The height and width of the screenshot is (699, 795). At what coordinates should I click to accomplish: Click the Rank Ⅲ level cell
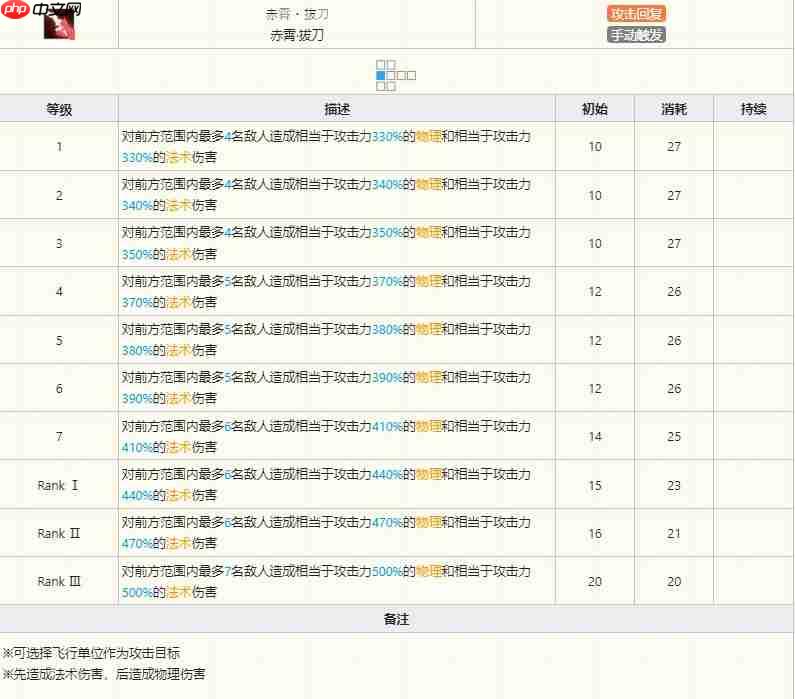[59, 581]
